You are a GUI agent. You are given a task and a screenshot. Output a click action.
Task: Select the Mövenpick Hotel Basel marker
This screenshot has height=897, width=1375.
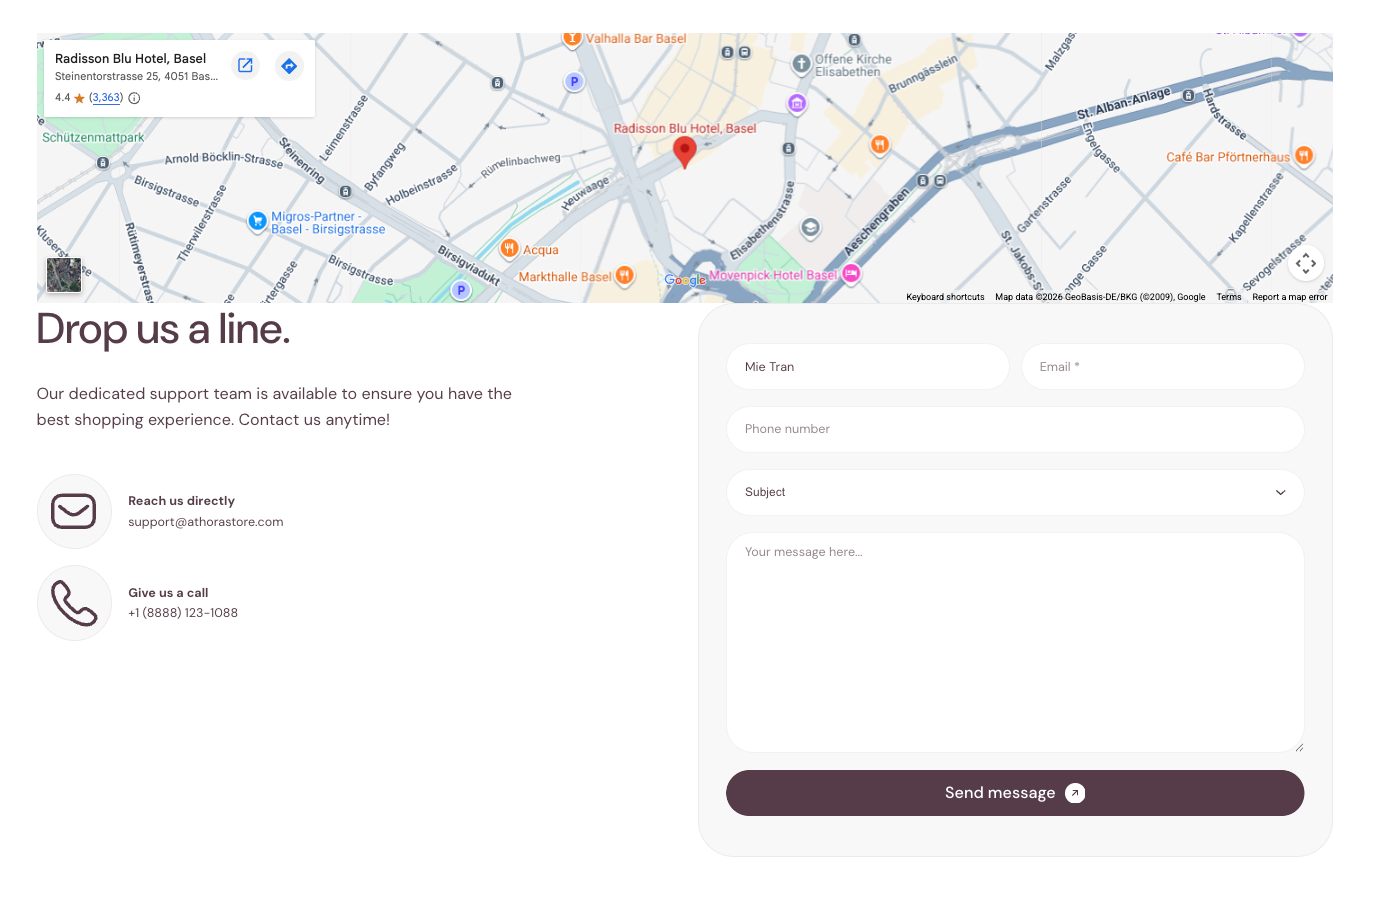coord(850,273)
